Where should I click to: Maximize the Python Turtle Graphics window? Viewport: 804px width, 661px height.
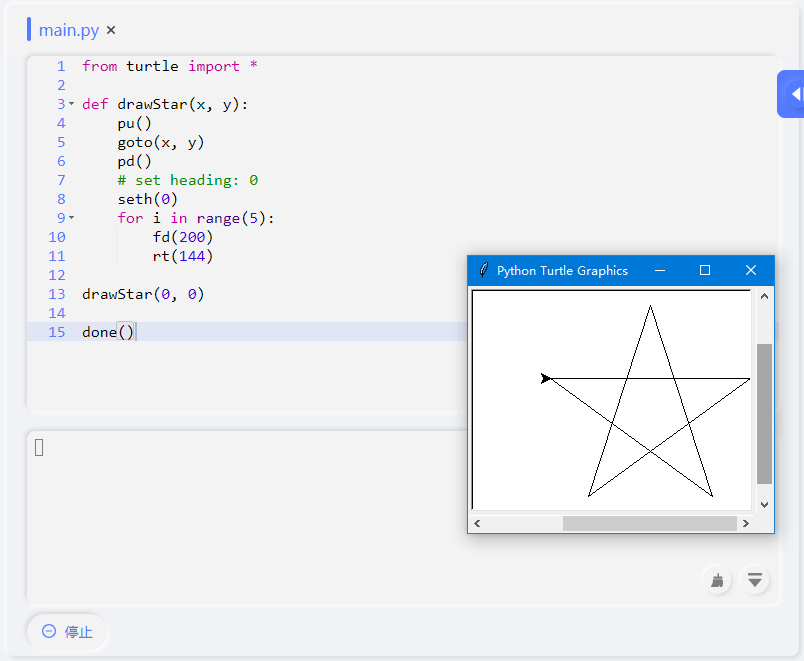pyautogui.click(x=705, y=270)
